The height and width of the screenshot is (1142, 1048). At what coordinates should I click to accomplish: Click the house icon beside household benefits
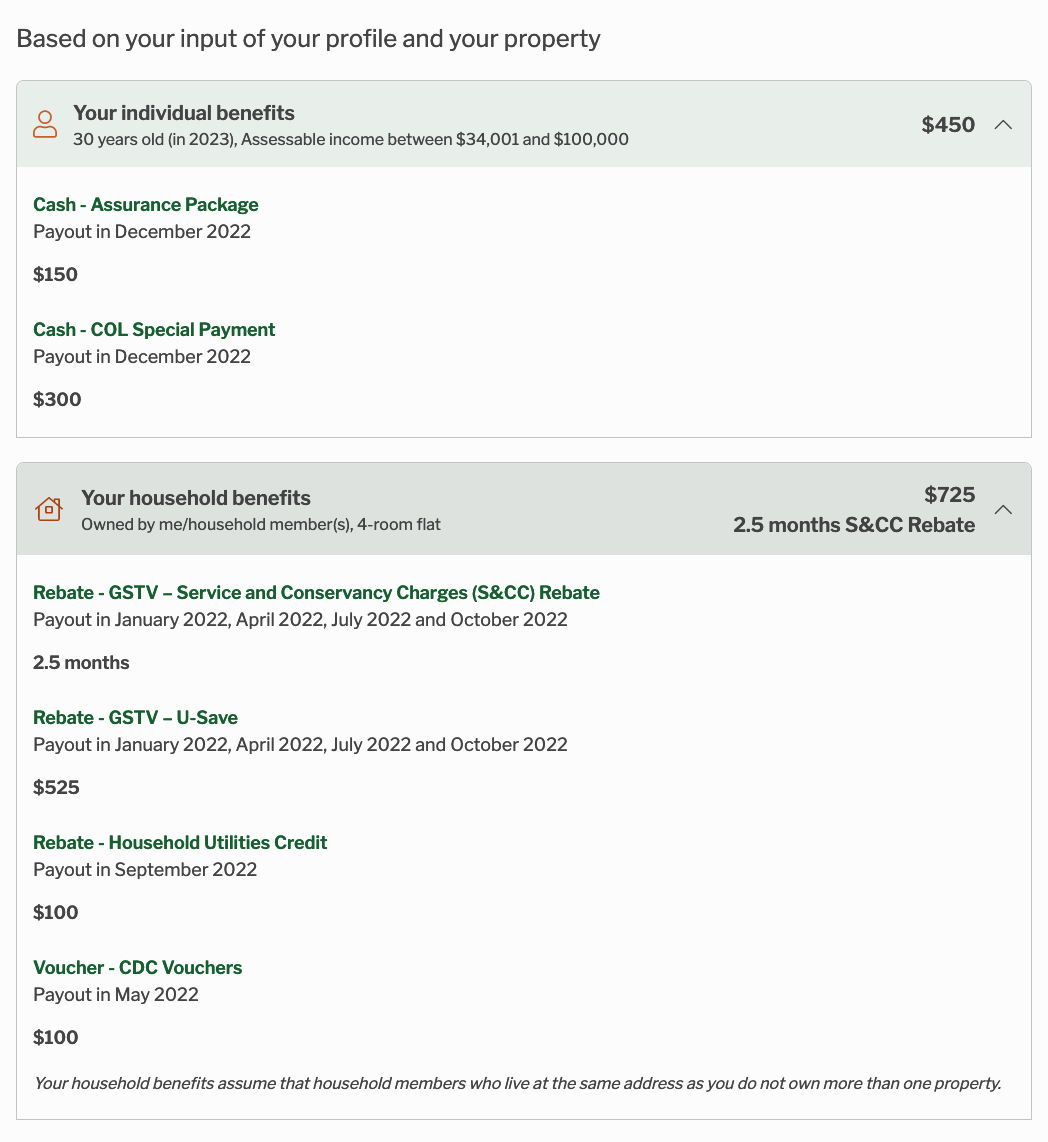[48, 509]
